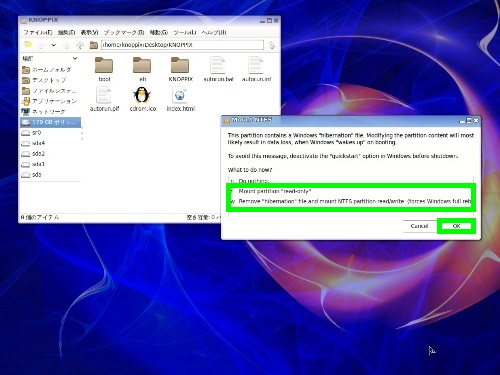Click the go icon beside the path field
This screenshot has height=375, width=500.
272,45
